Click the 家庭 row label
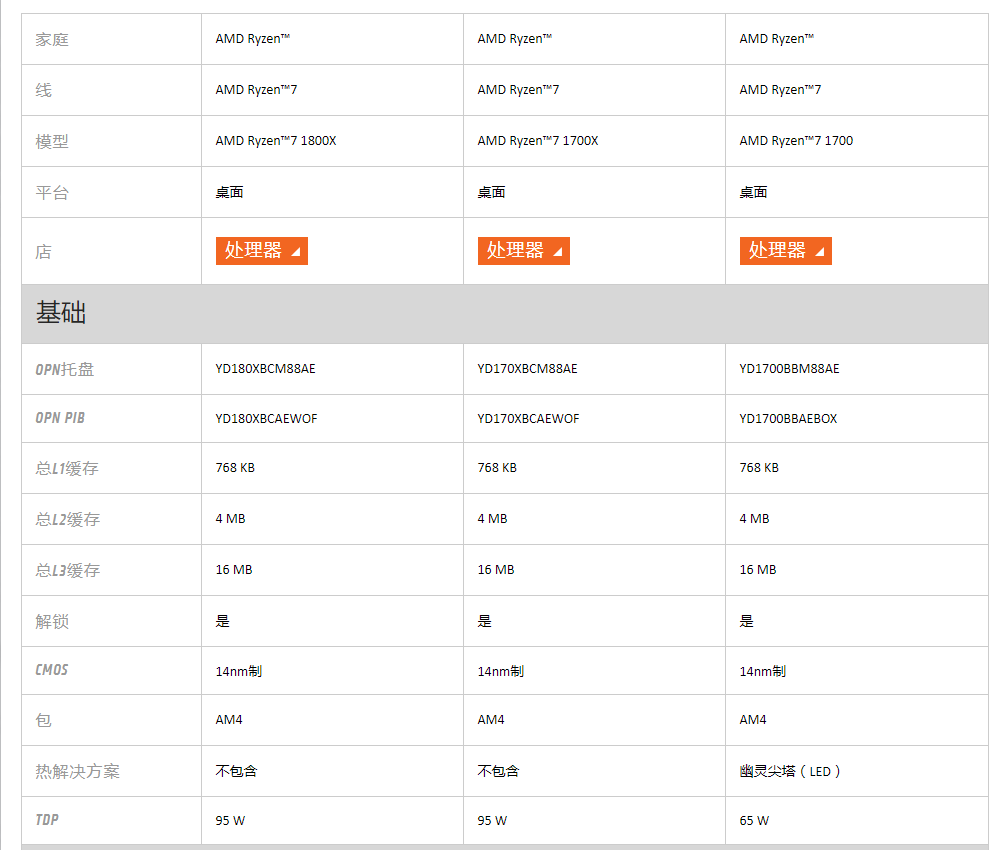This screenshot has height=850, width=996. (52, 39)
